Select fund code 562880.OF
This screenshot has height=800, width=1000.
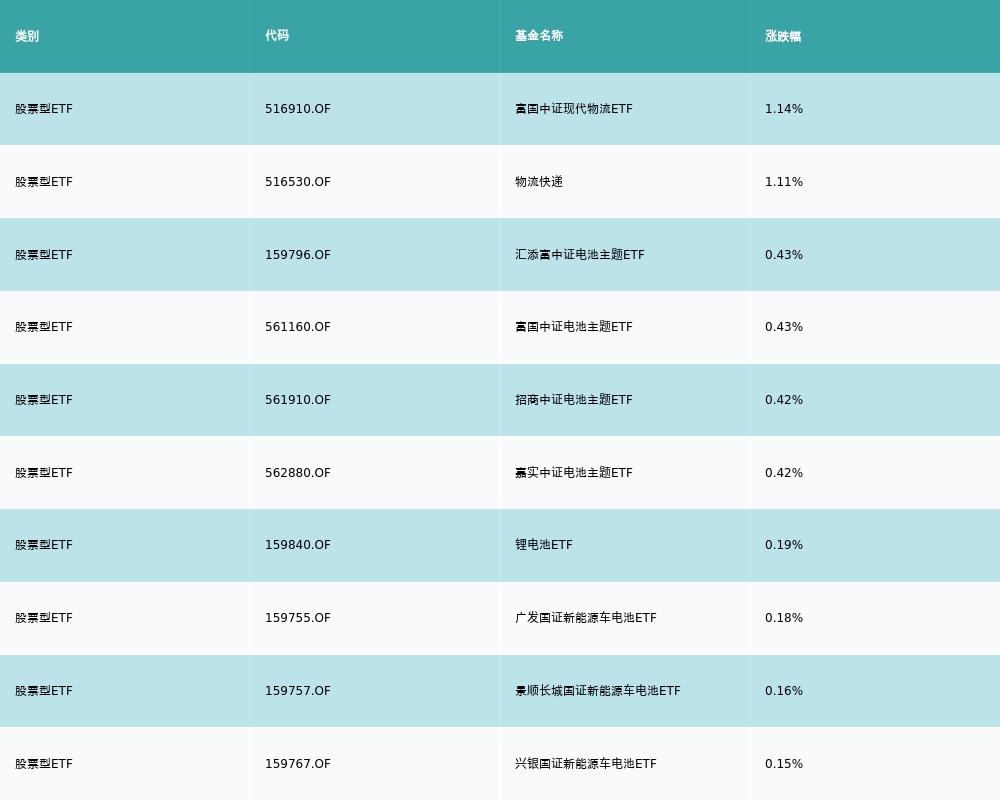pos(298,473)
